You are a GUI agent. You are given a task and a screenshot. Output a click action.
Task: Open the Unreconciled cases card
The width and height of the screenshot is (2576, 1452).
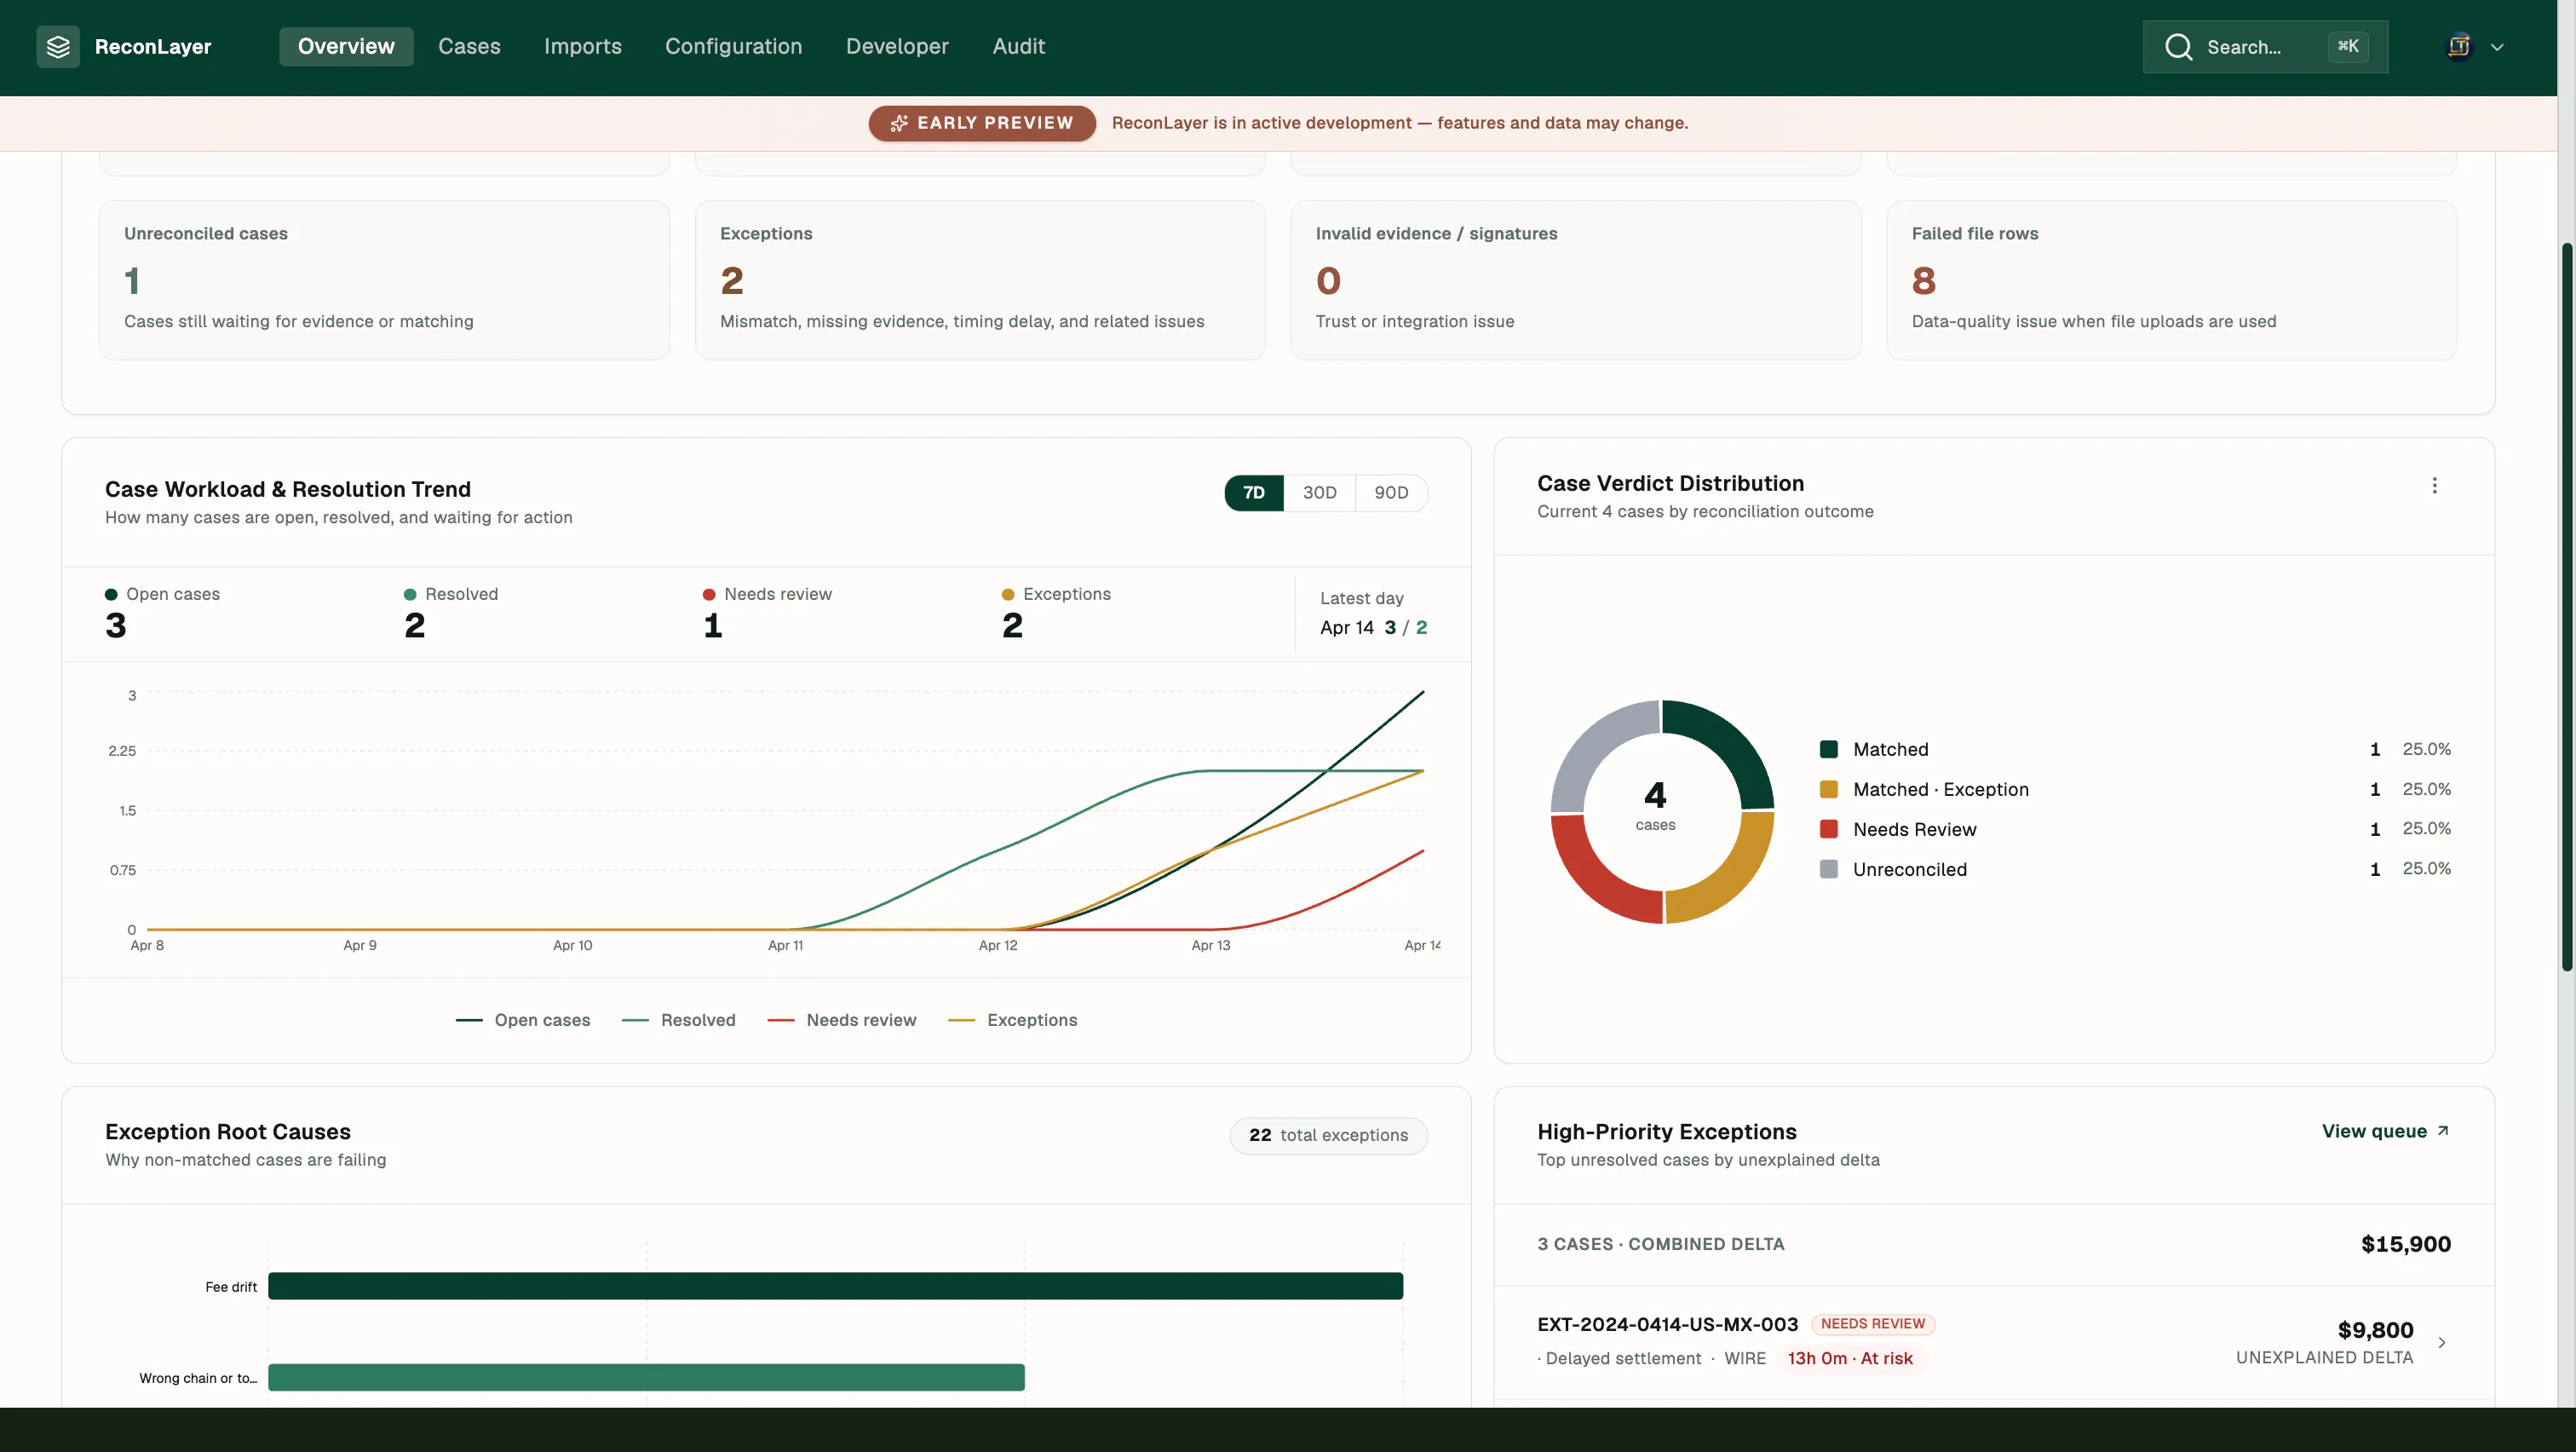coord(384,280)
